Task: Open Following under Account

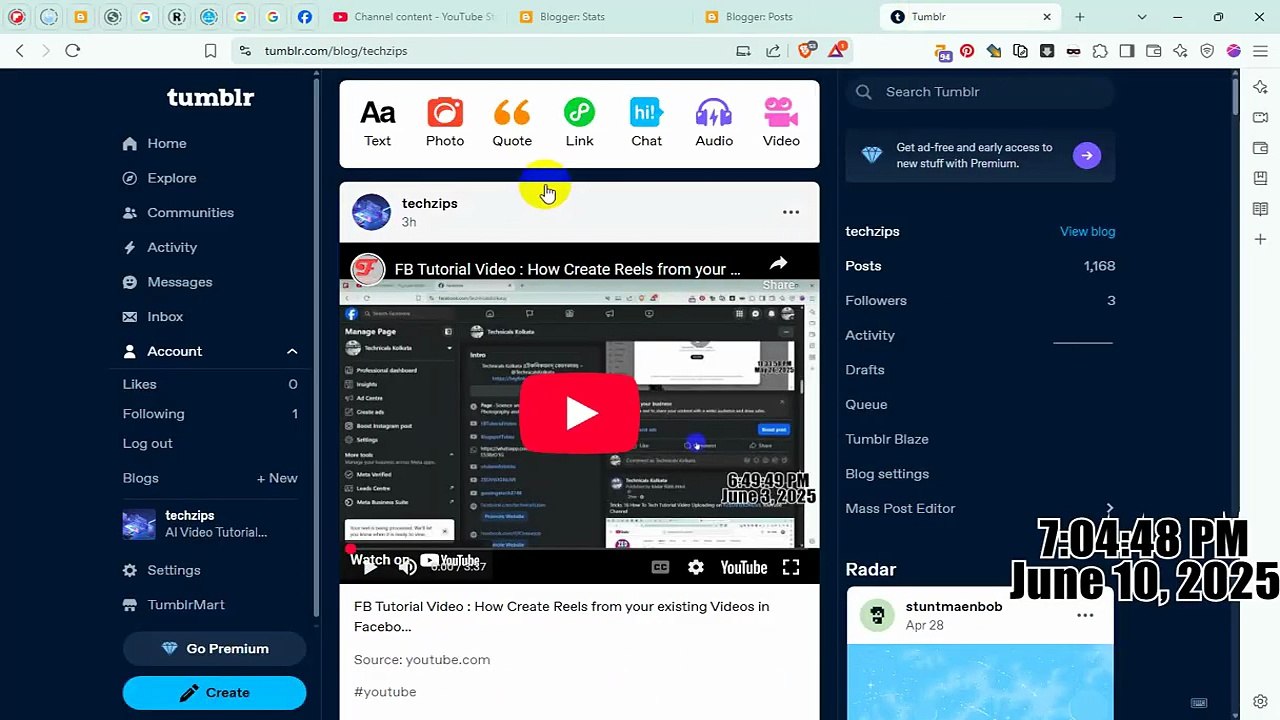Action: click(210, 414)
